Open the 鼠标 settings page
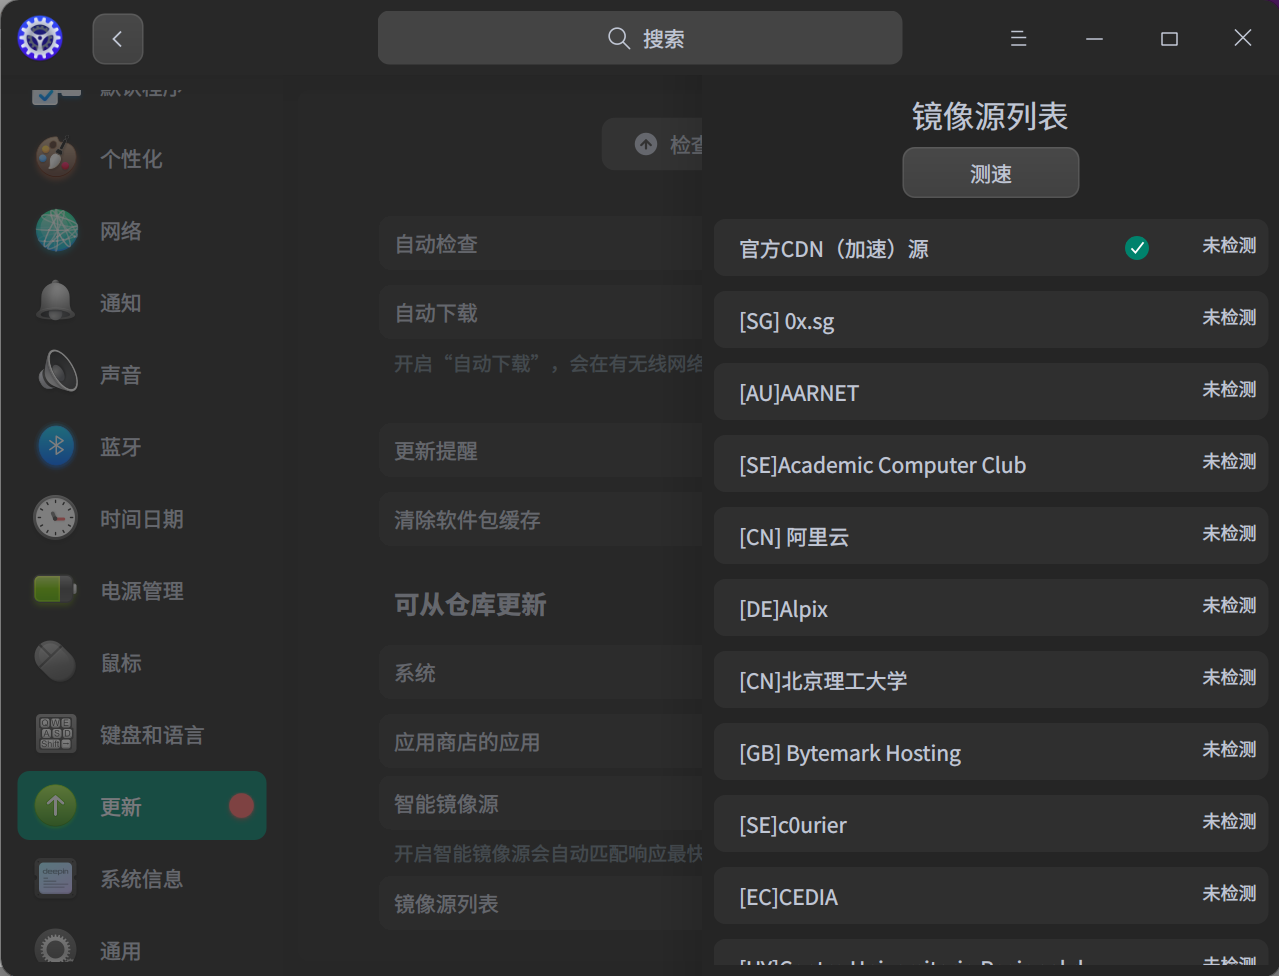 pos(142,663)
